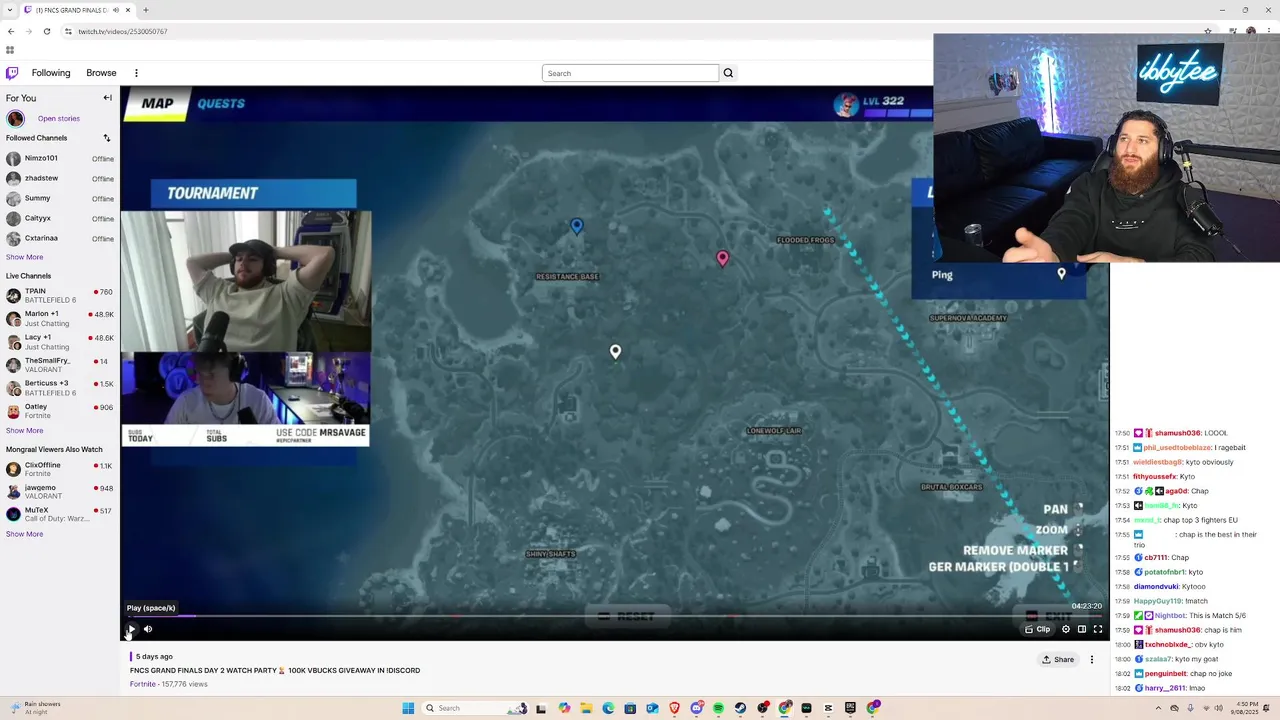Open Outlook from the taskbar

tap(652, 708)
